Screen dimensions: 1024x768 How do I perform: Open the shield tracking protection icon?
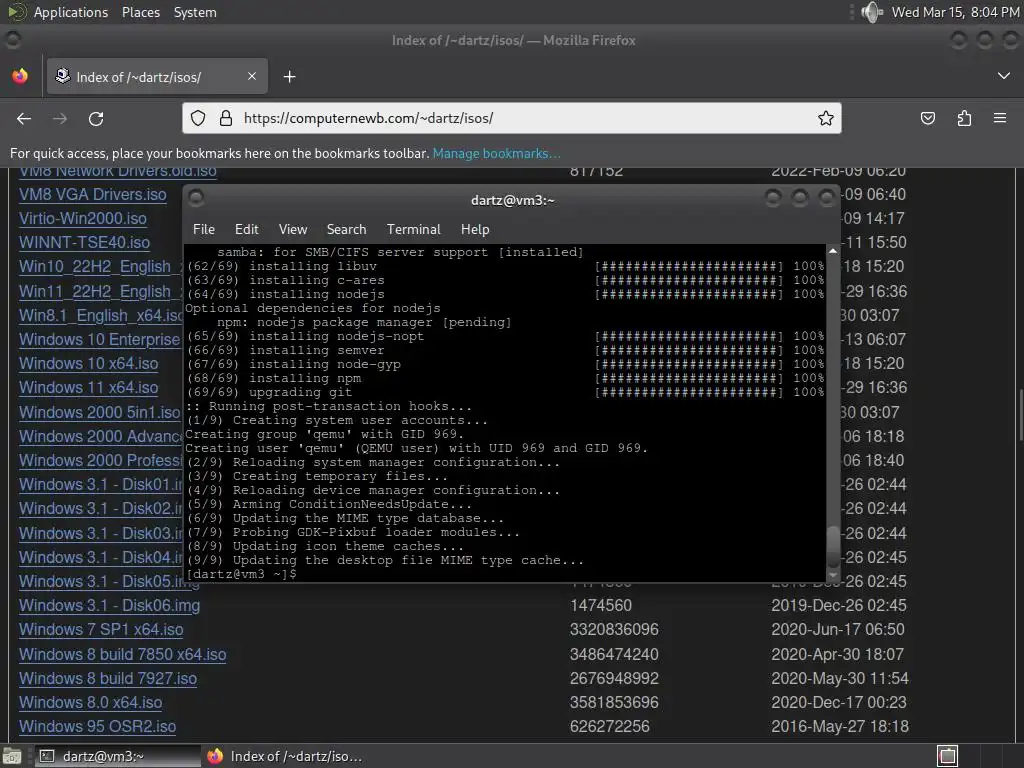[x=198, y=118]
